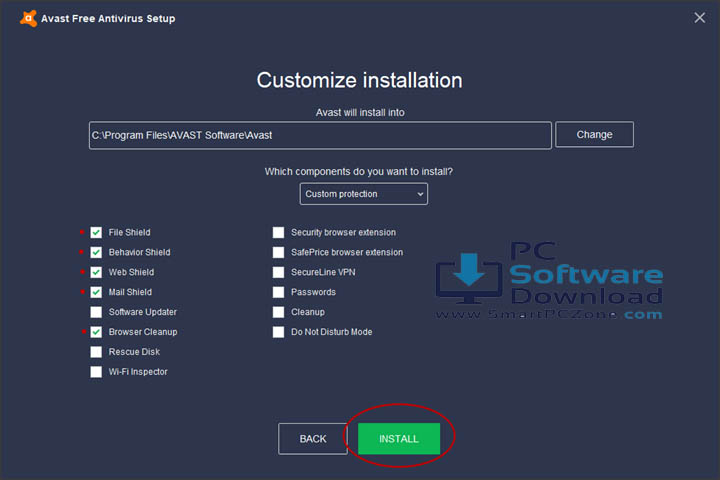This screenshot has height=480, width=720.
Task: Click the Do Not Disturb Mode label
Action: (x=332, y=332)
